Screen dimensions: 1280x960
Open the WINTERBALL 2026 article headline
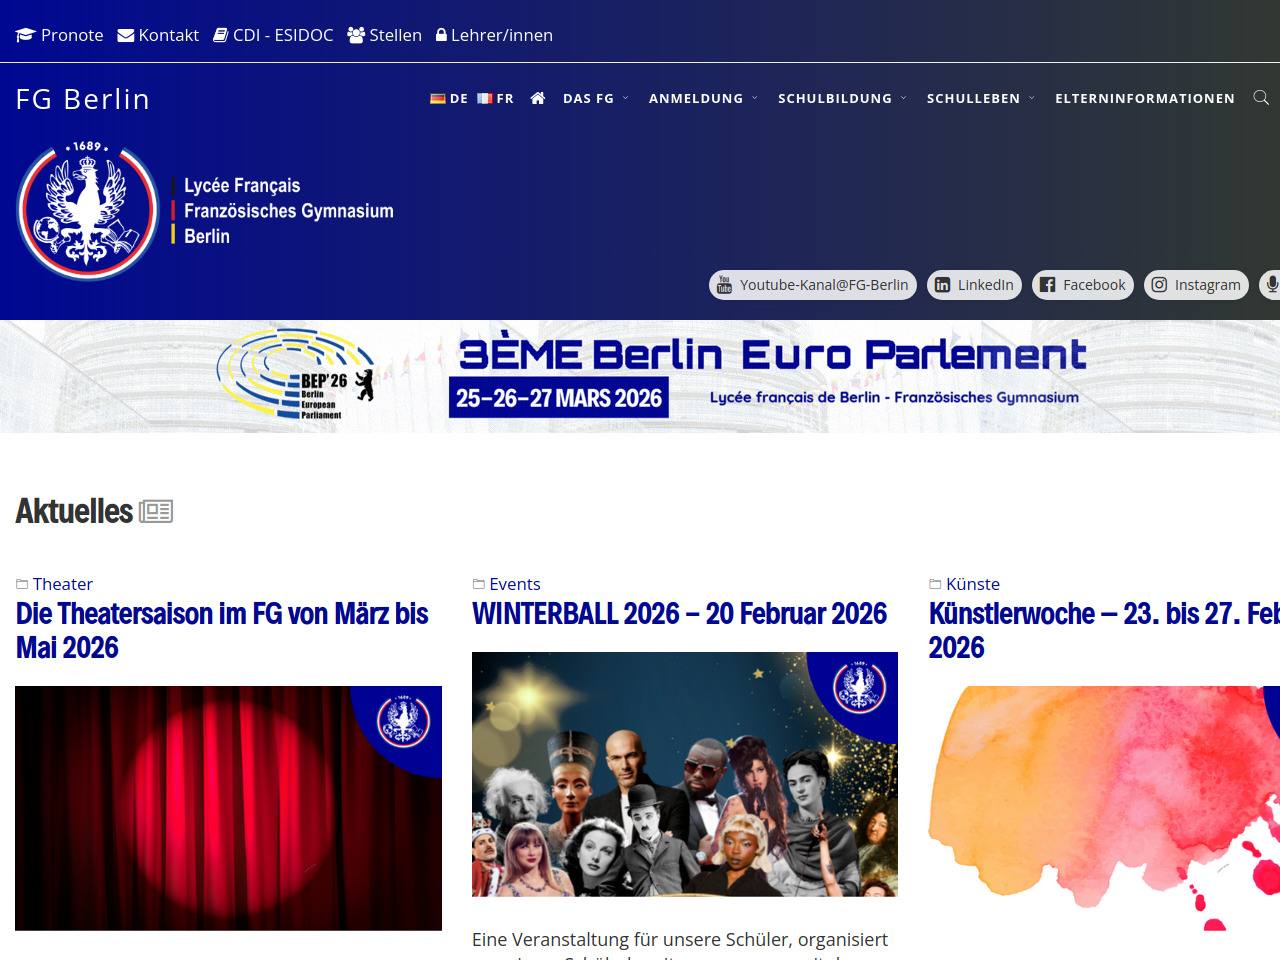click(679, 613)
